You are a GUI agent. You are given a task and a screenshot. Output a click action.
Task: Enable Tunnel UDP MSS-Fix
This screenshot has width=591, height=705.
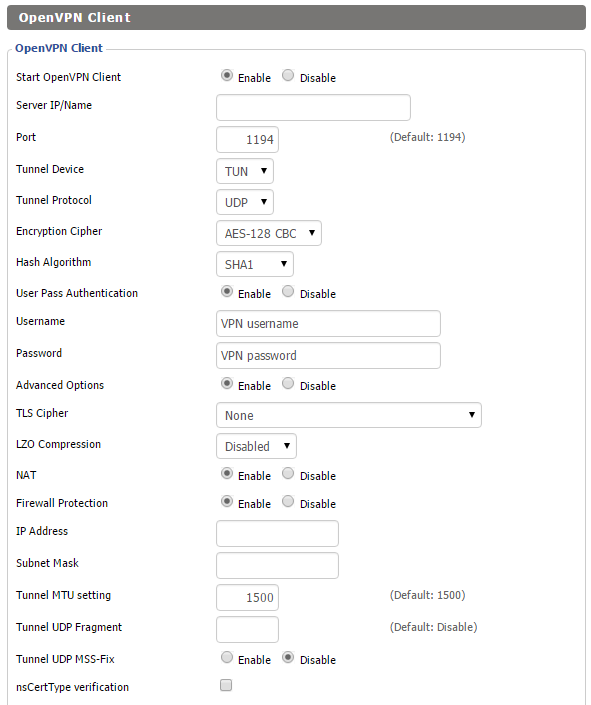[x=227, y=657]
